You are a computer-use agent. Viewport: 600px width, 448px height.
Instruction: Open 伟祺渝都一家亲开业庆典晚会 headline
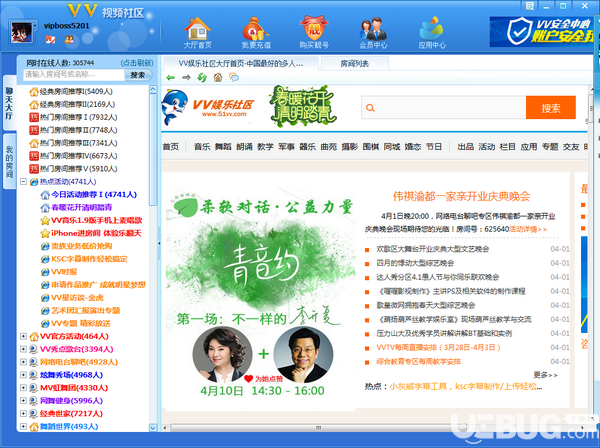461,196
